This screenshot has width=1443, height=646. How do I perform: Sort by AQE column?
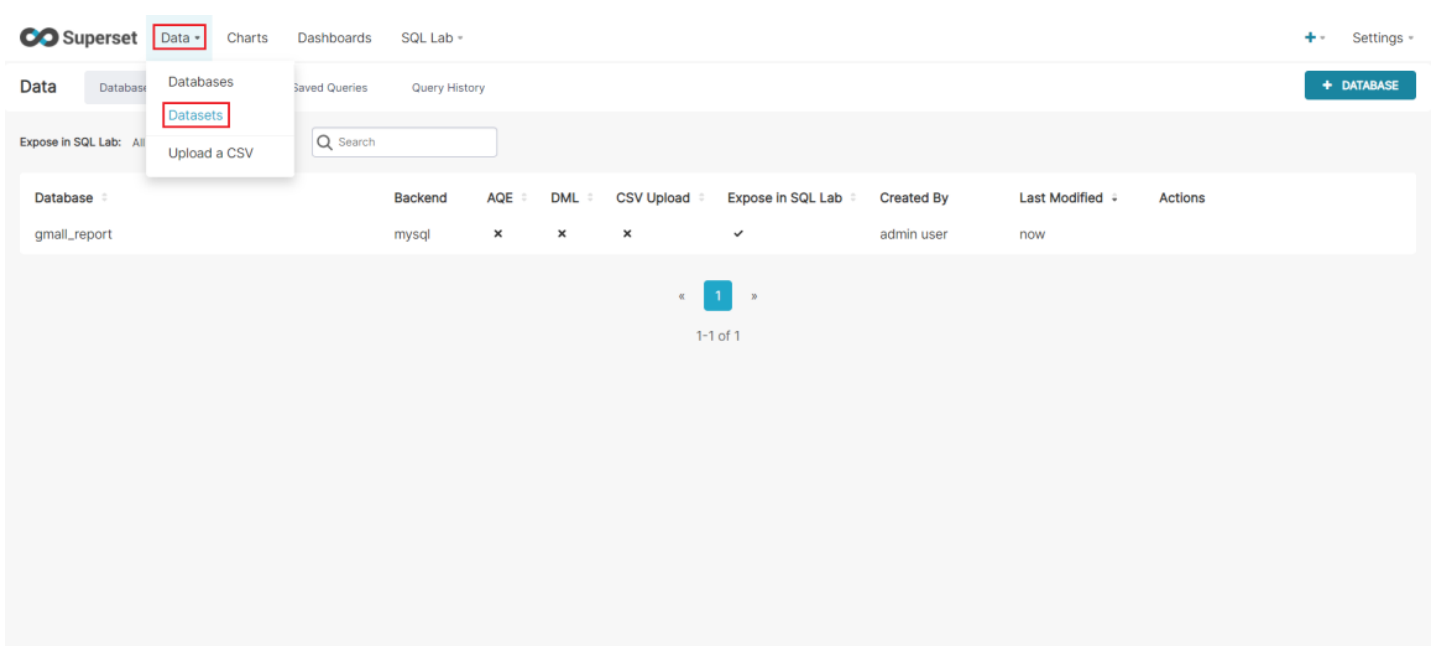coord(507,198)
